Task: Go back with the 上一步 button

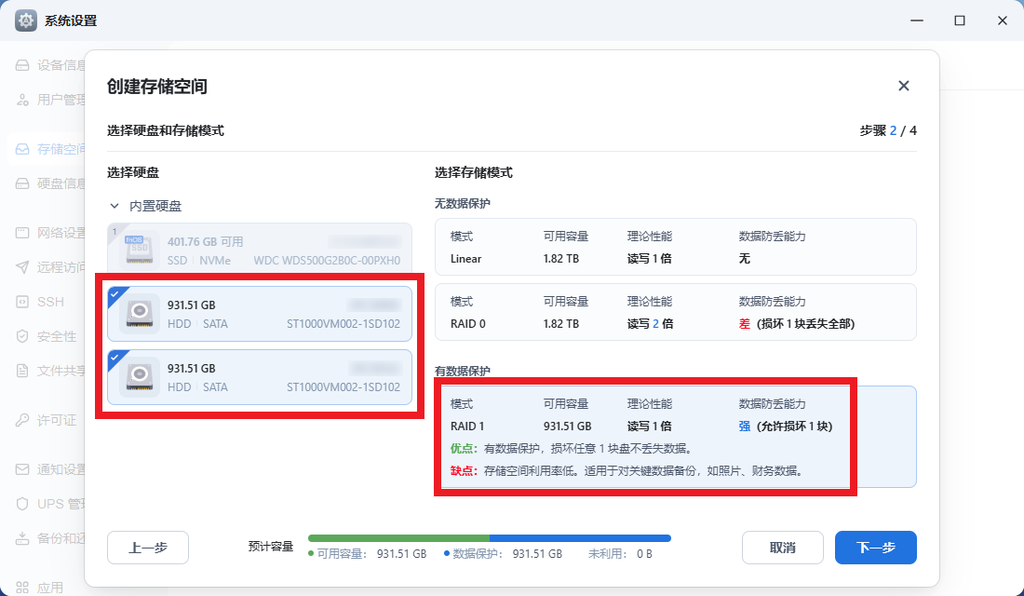Action: 147,547
